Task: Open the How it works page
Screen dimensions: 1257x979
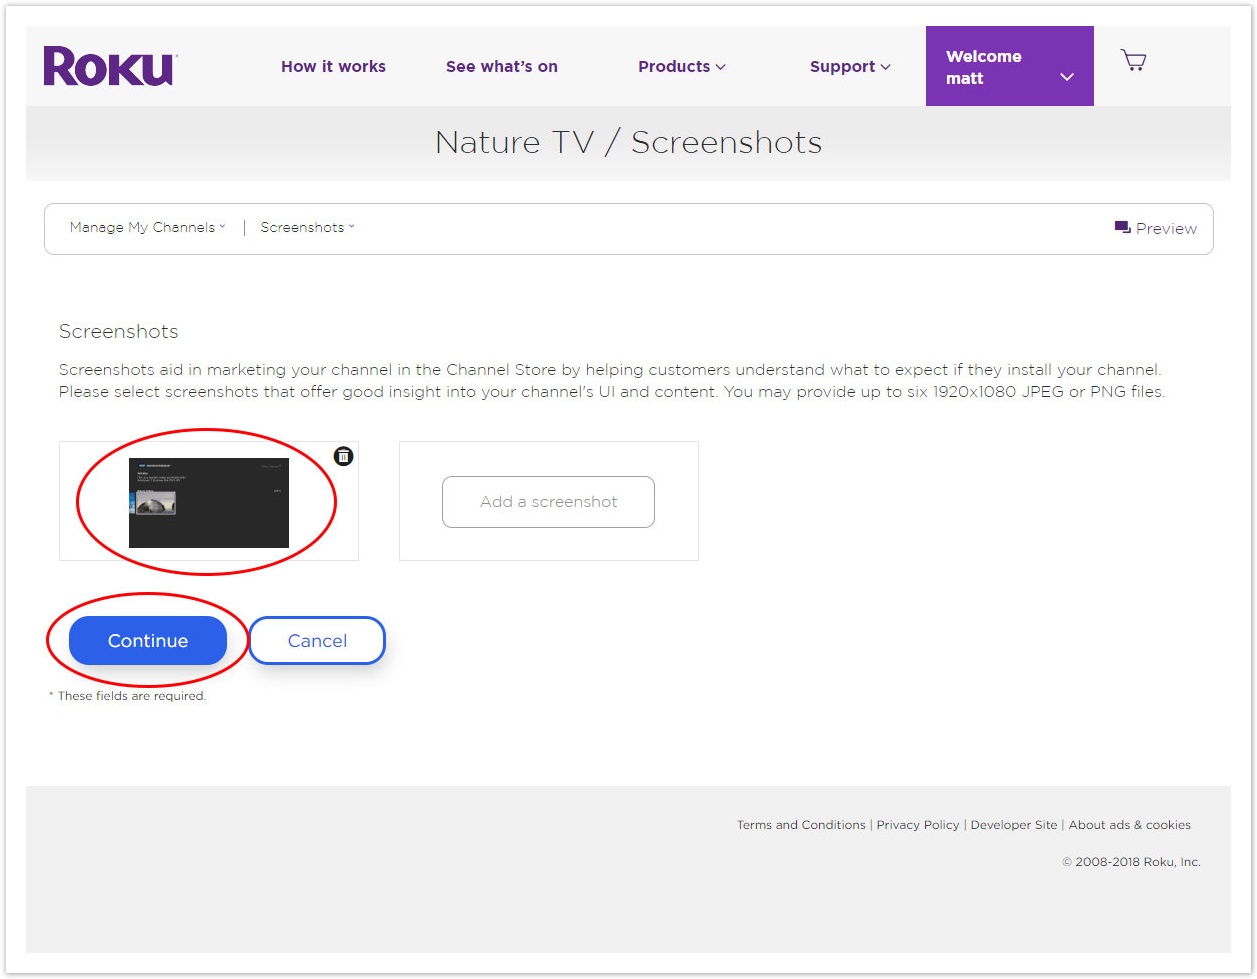Action: (333, 67)
